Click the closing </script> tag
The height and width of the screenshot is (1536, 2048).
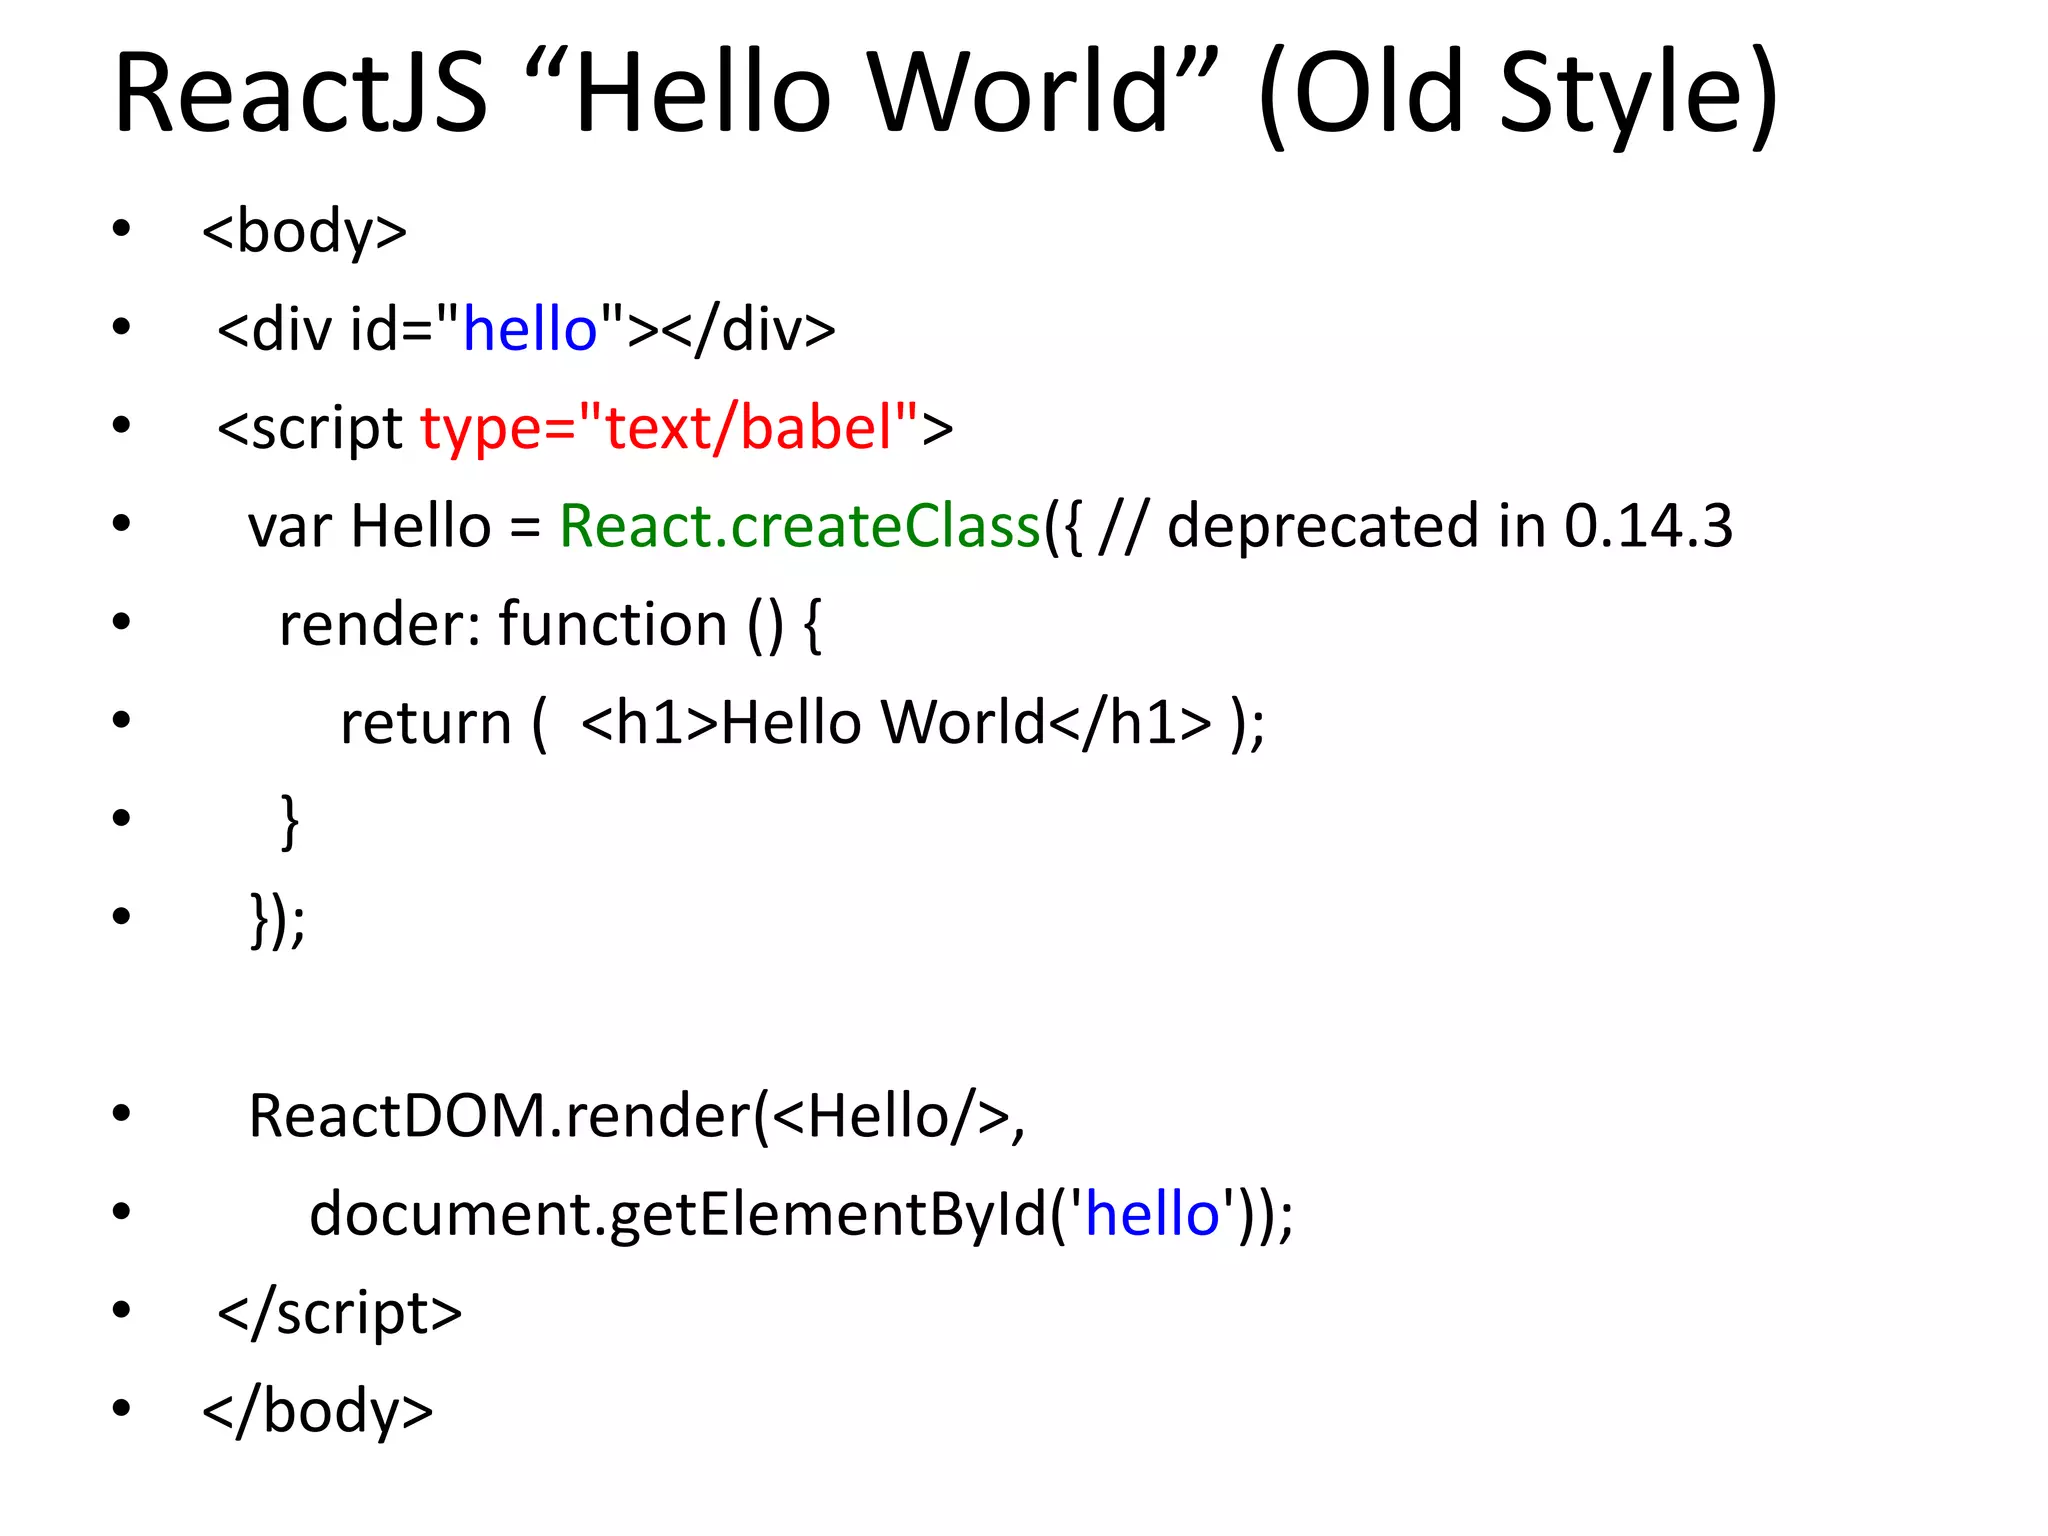pos(340,1312)
